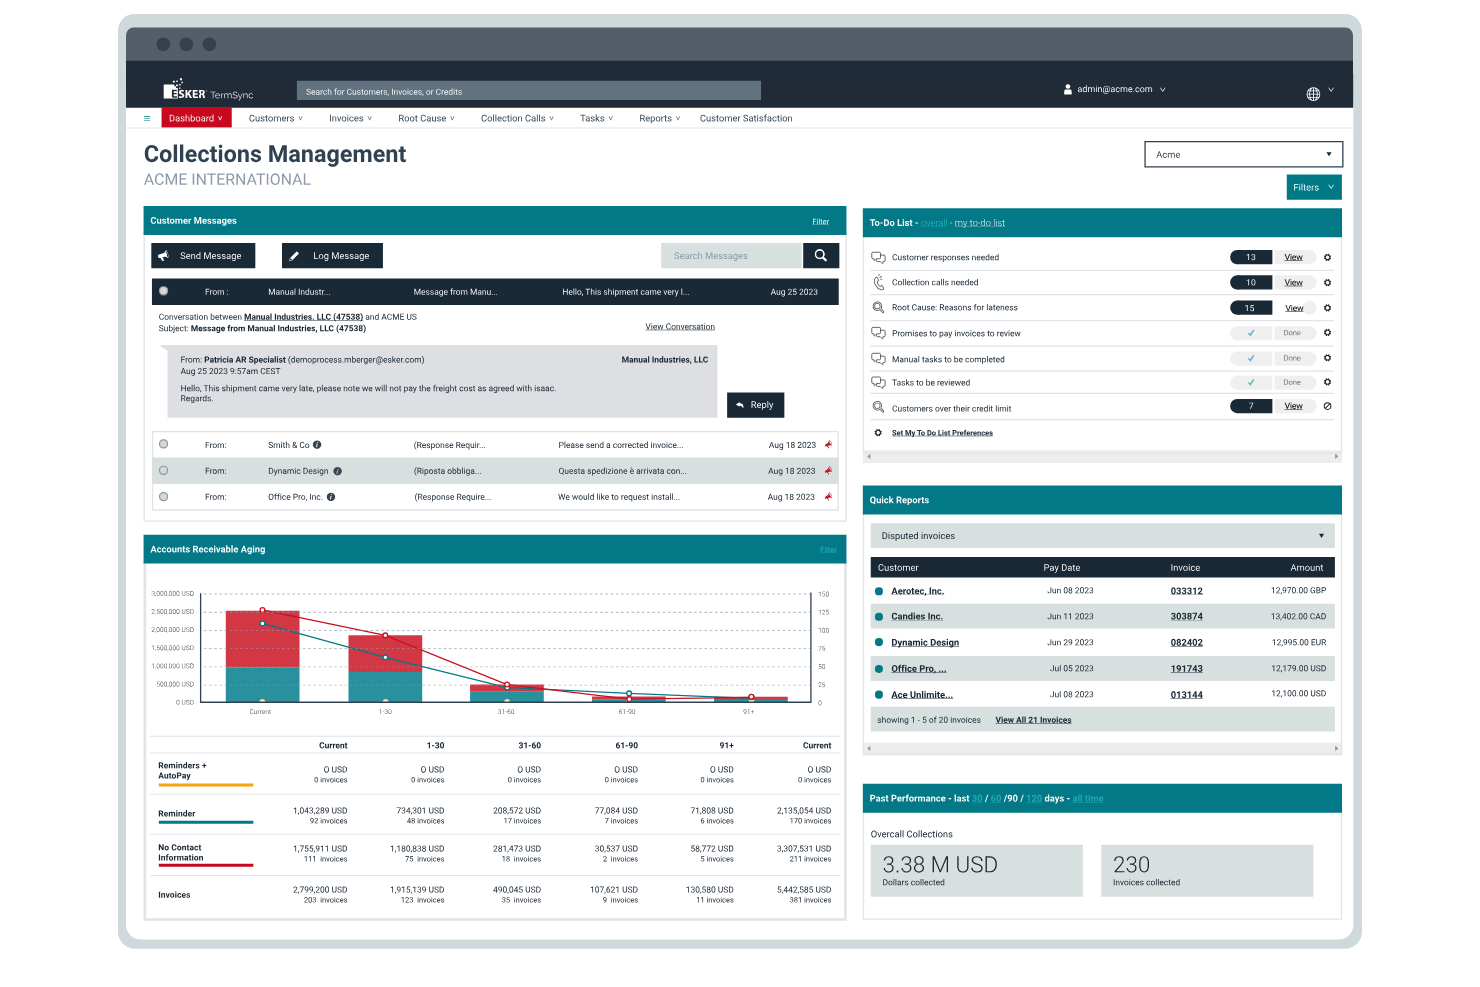Toggle the checkmark for Promises to pay invoices

(1251, 332)
